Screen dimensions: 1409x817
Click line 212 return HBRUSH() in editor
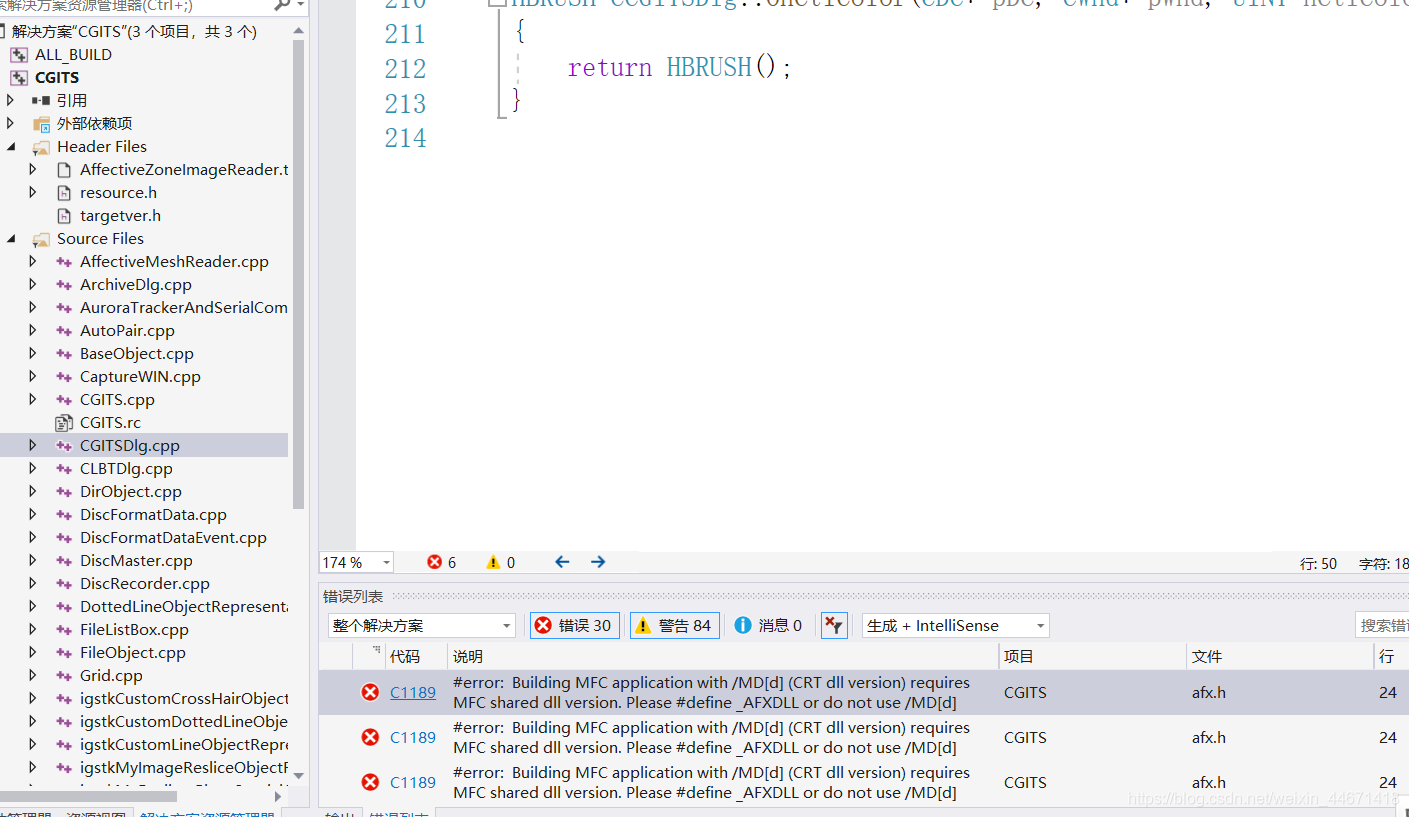tap(679, 68)
